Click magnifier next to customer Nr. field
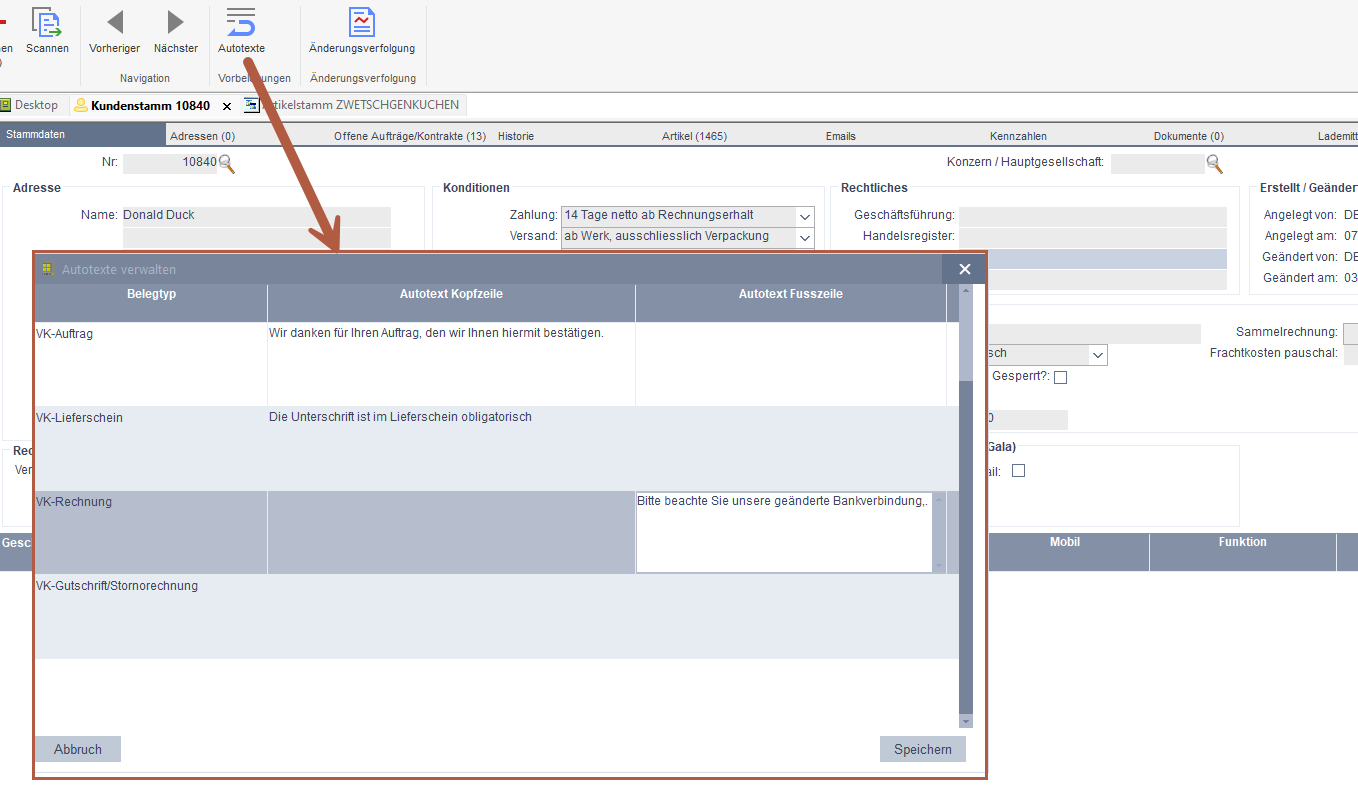1358x807 pixels. (227, 163)
